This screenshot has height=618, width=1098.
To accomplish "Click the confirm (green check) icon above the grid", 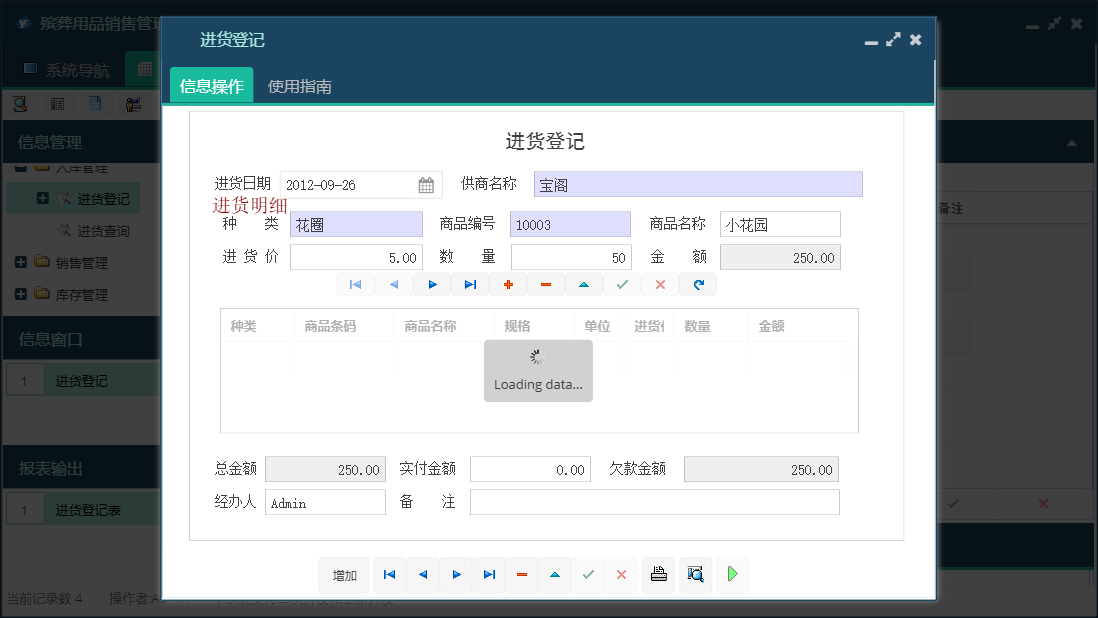I will point(622,284).
